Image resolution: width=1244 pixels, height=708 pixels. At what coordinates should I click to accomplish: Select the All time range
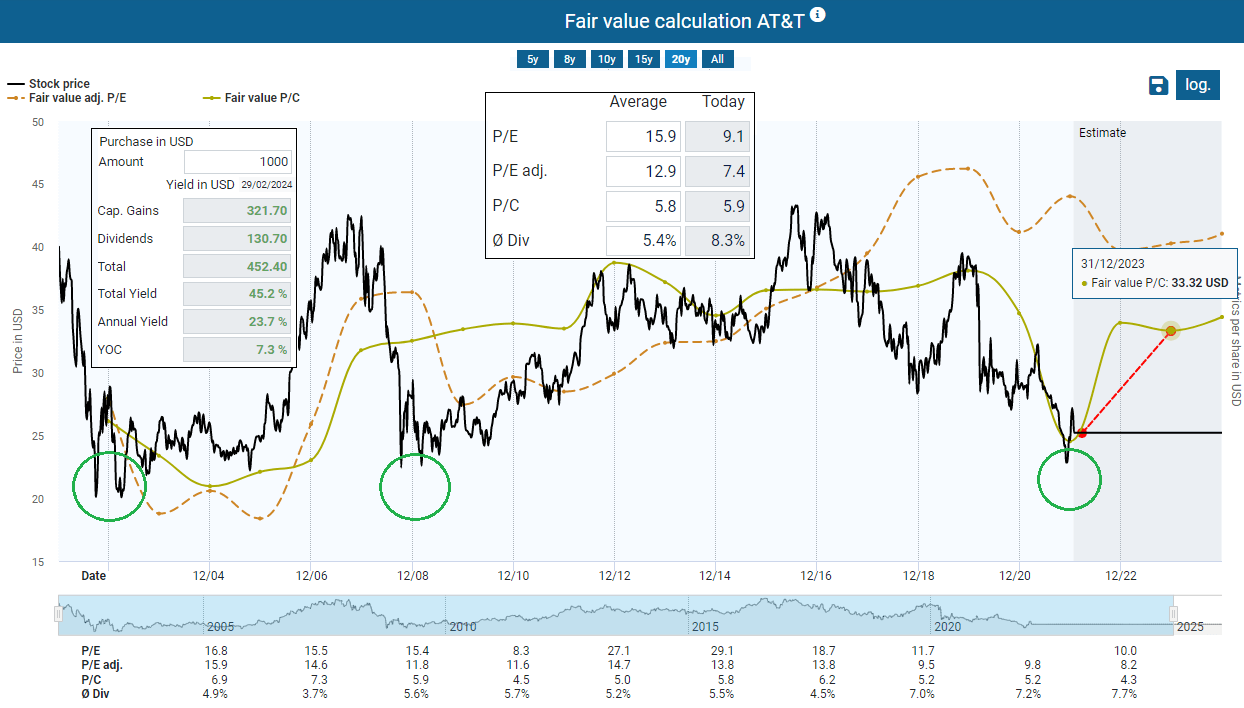pyautogui.click(x=718, y=59)
